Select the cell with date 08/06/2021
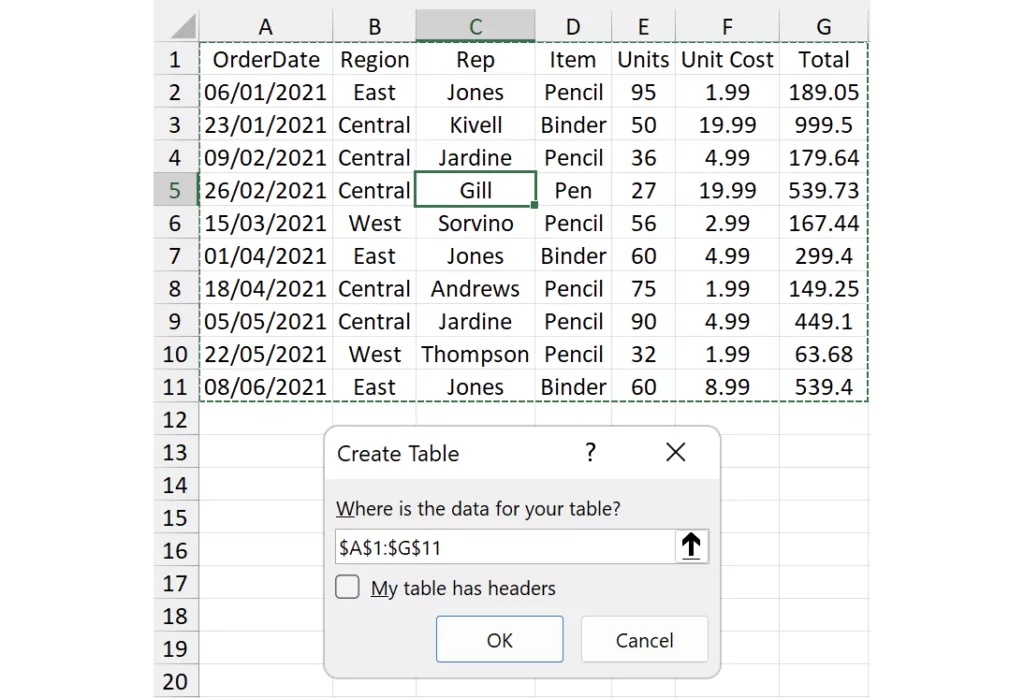This screenshot has height=698, width=1024. [266, 387]
